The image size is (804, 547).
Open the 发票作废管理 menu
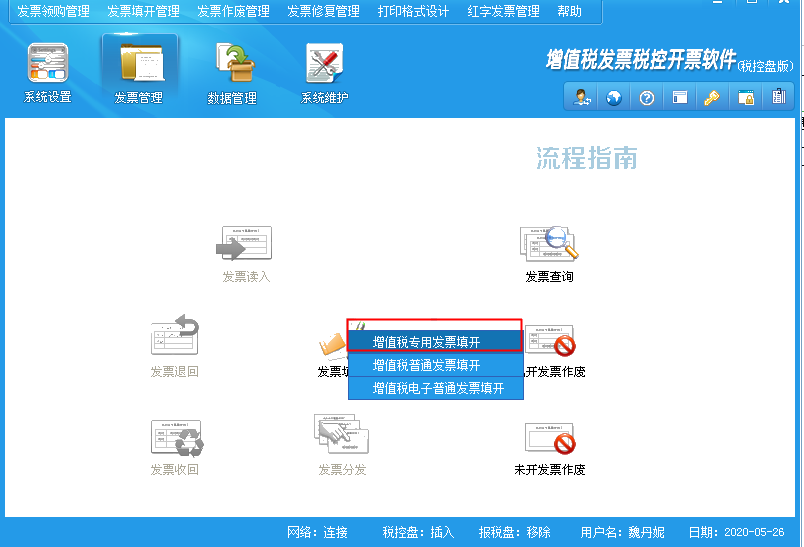(x=233, y=11)
